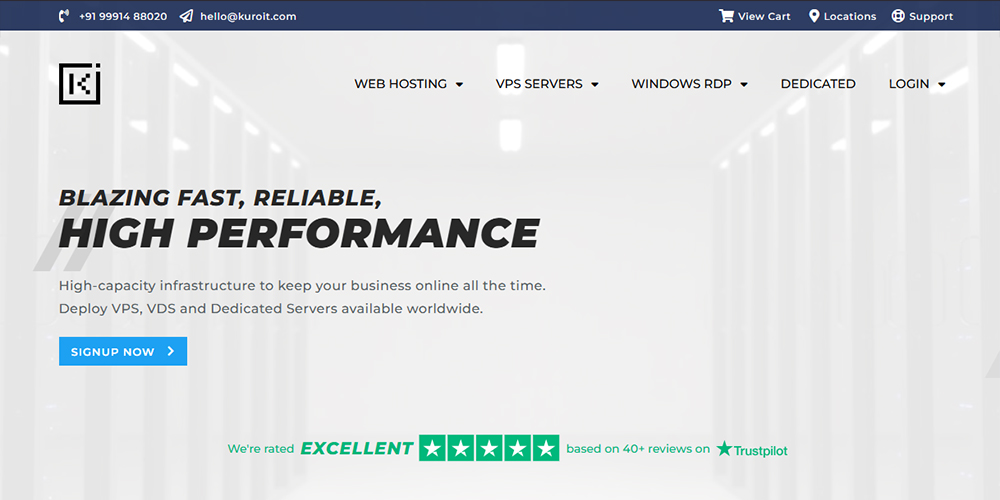Click the Kuroit square logo

(x=80, y=84)
